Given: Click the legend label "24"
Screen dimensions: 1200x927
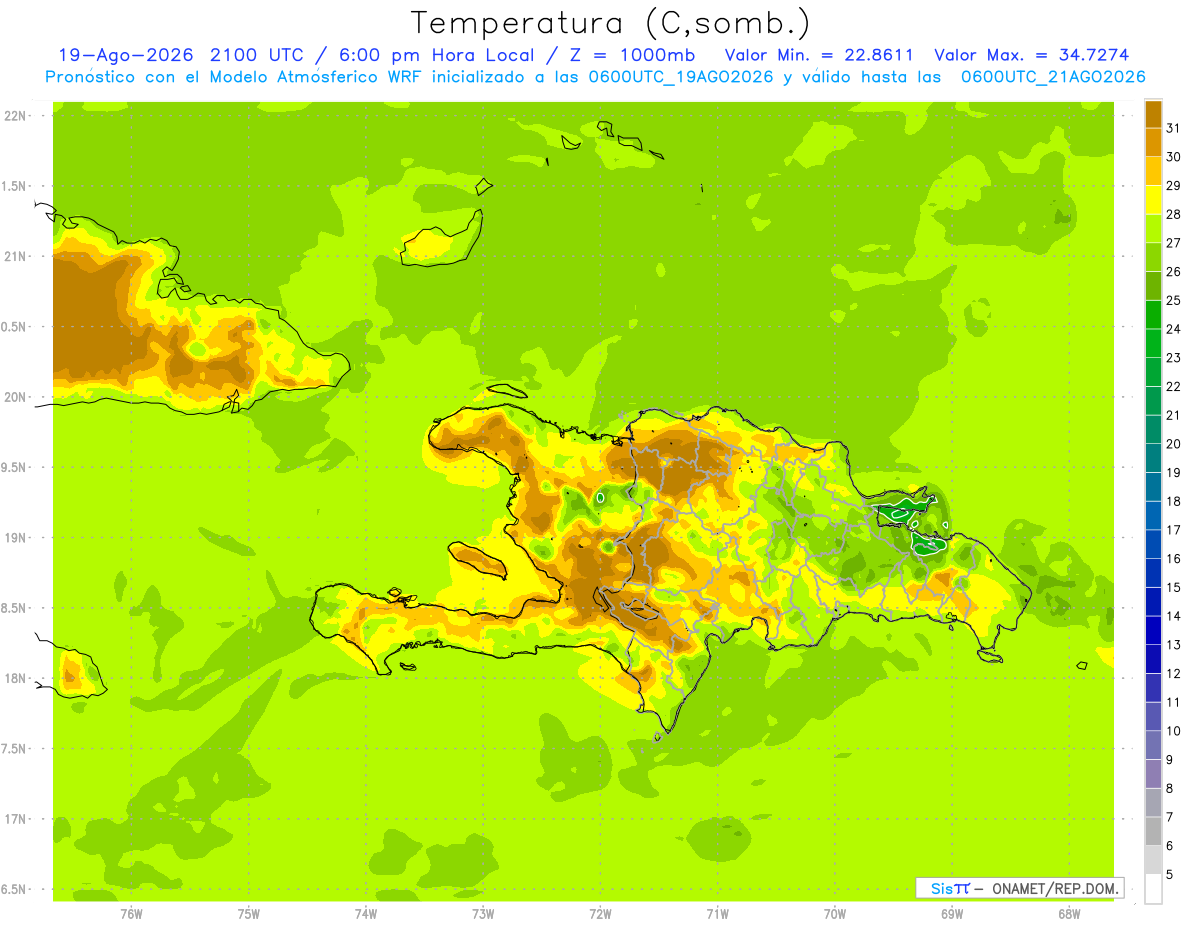Looking at the screenshot, I should [1173, 328].
